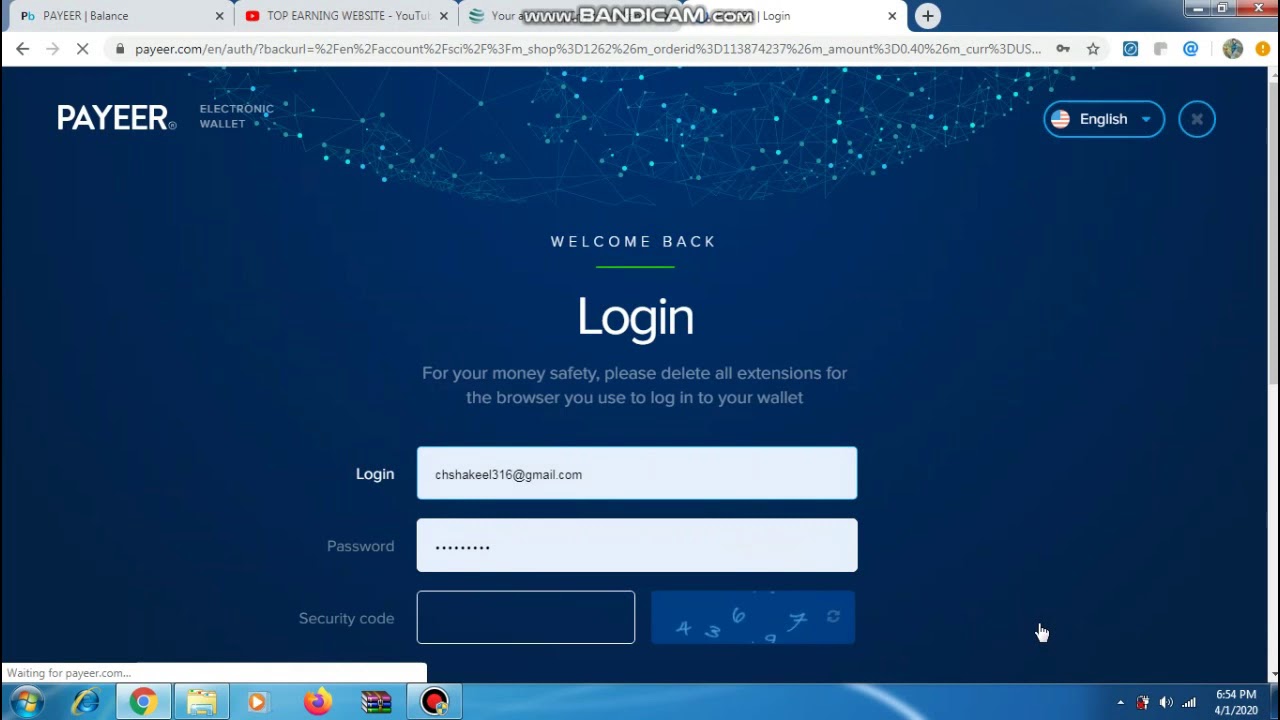Viewport: 1280px width, 720px height.
Task: Open WinRAR from the taskbar
Action: coord(376,702)
